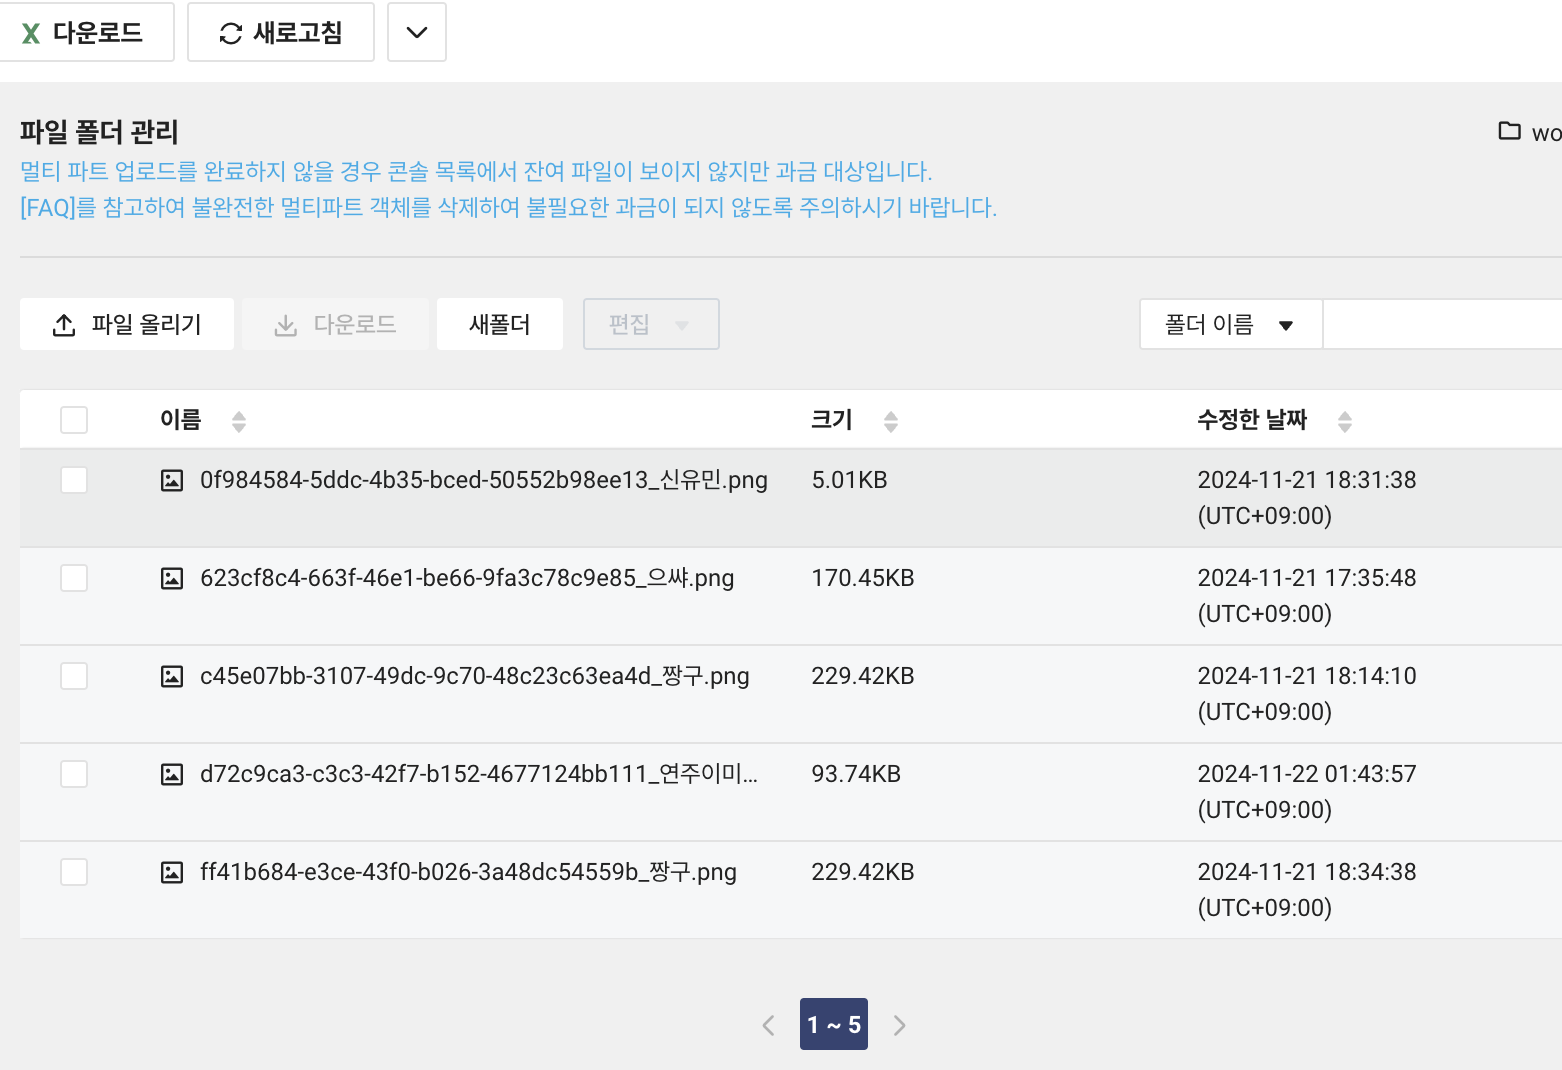The image size is (1562, 1070).
Task: Click the 파일 올리기 upload button
Action: tap(127, 324)
